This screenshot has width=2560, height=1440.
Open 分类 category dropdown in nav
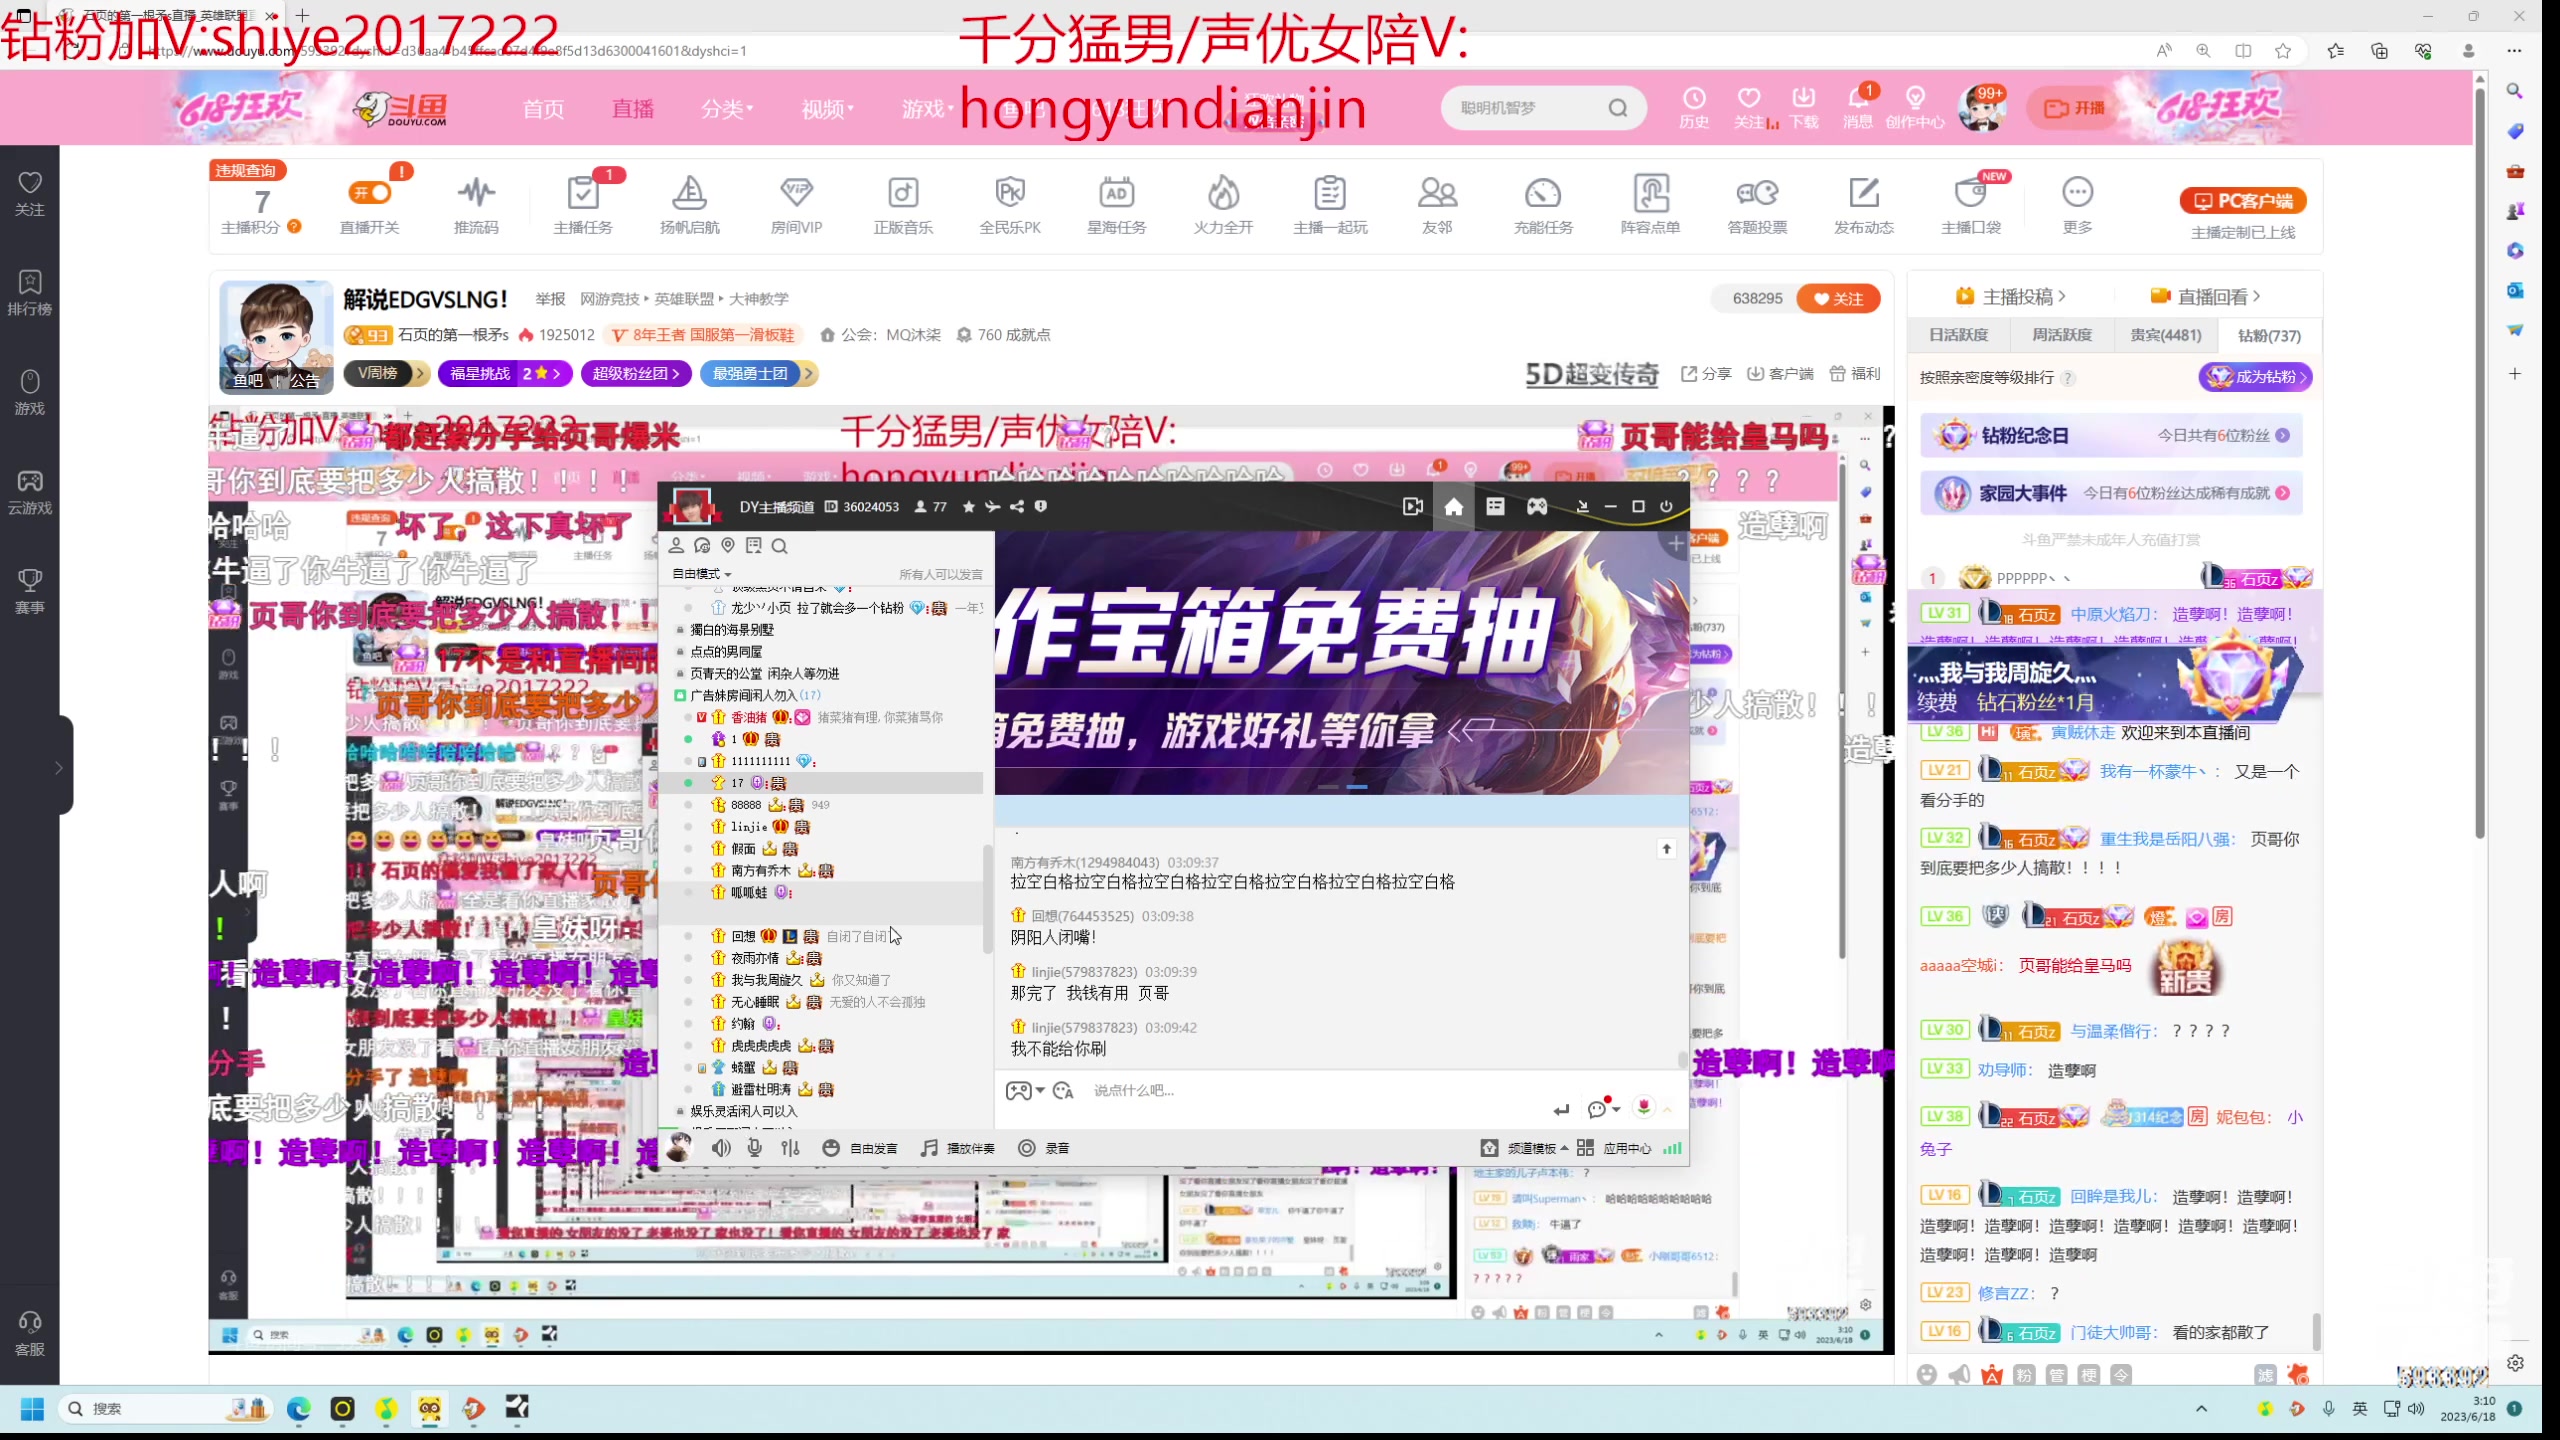pyautogui.click(x=727, y=108)
